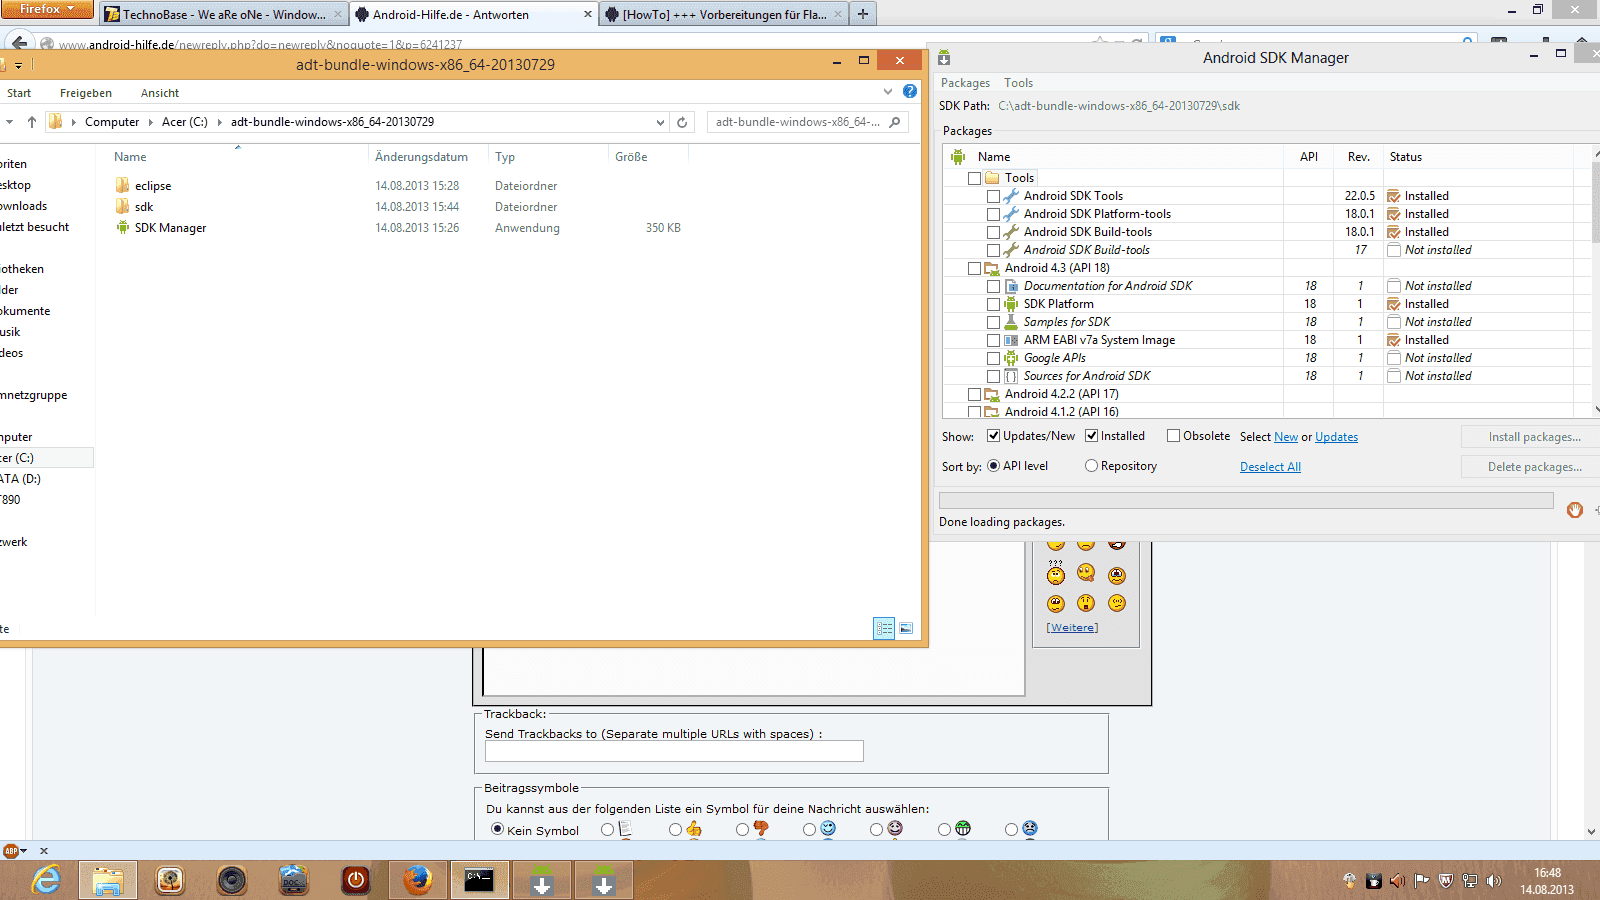Open the Freigeben ribbon tab
Image resolution: width=1600 pixels, height=900 pixels.
point(86,93)
